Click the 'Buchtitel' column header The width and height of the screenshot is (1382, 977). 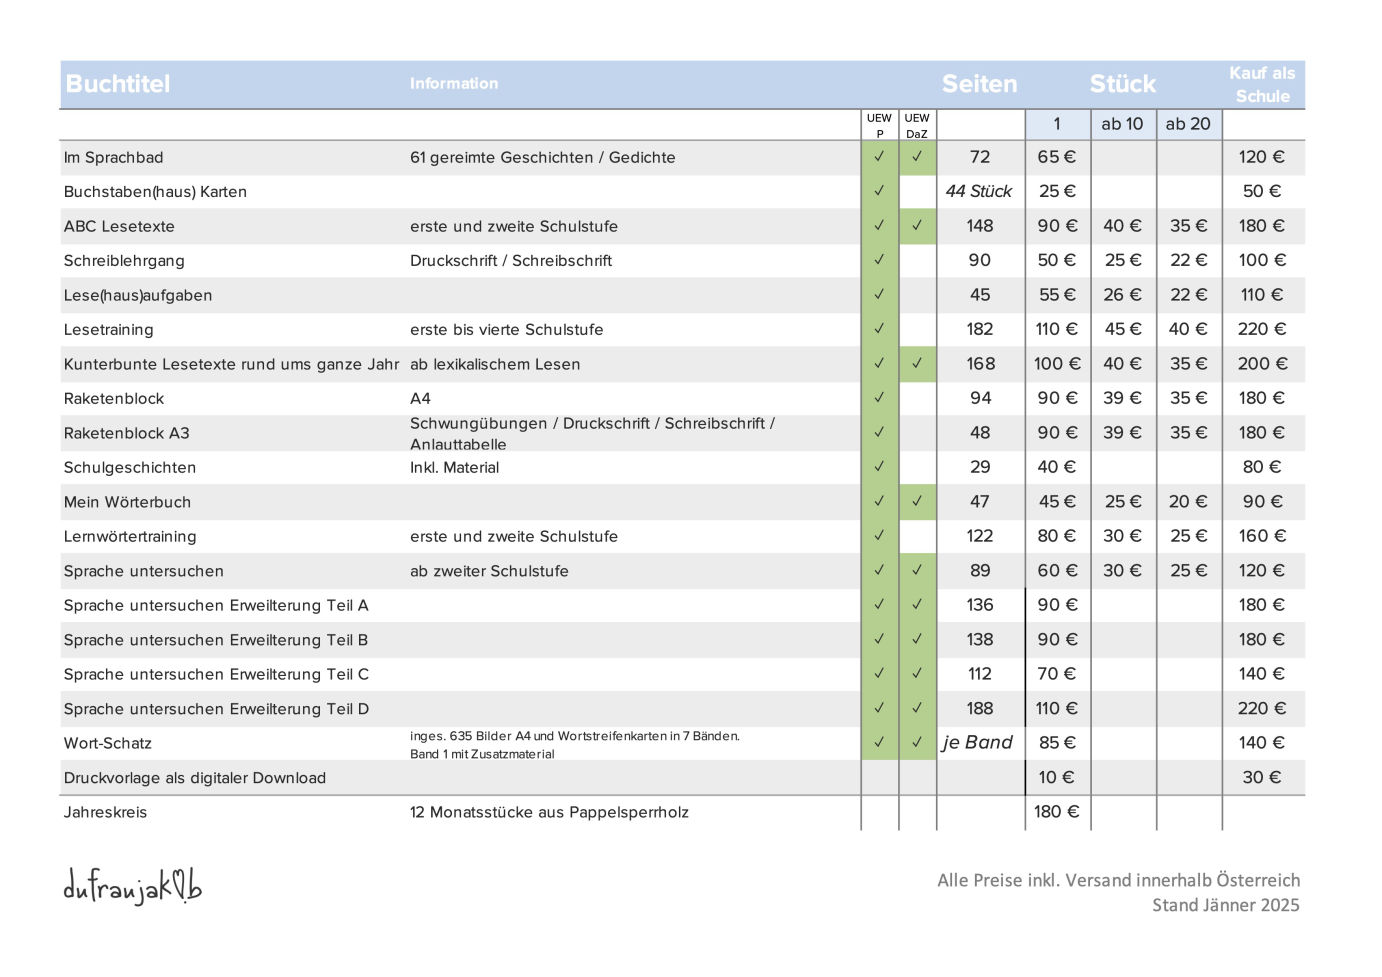tap(118, 84)
